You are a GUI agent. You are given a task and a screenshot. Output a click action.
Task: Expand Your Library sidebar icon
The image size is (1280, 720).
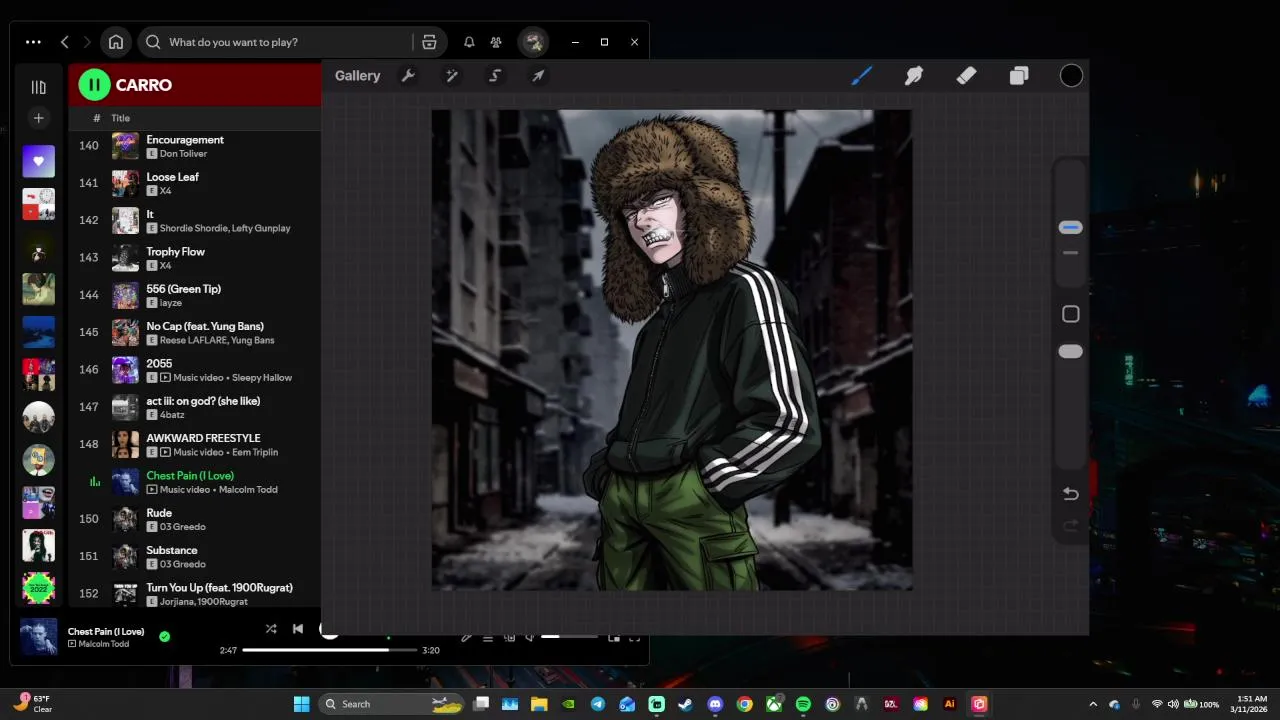click(38, 87)
